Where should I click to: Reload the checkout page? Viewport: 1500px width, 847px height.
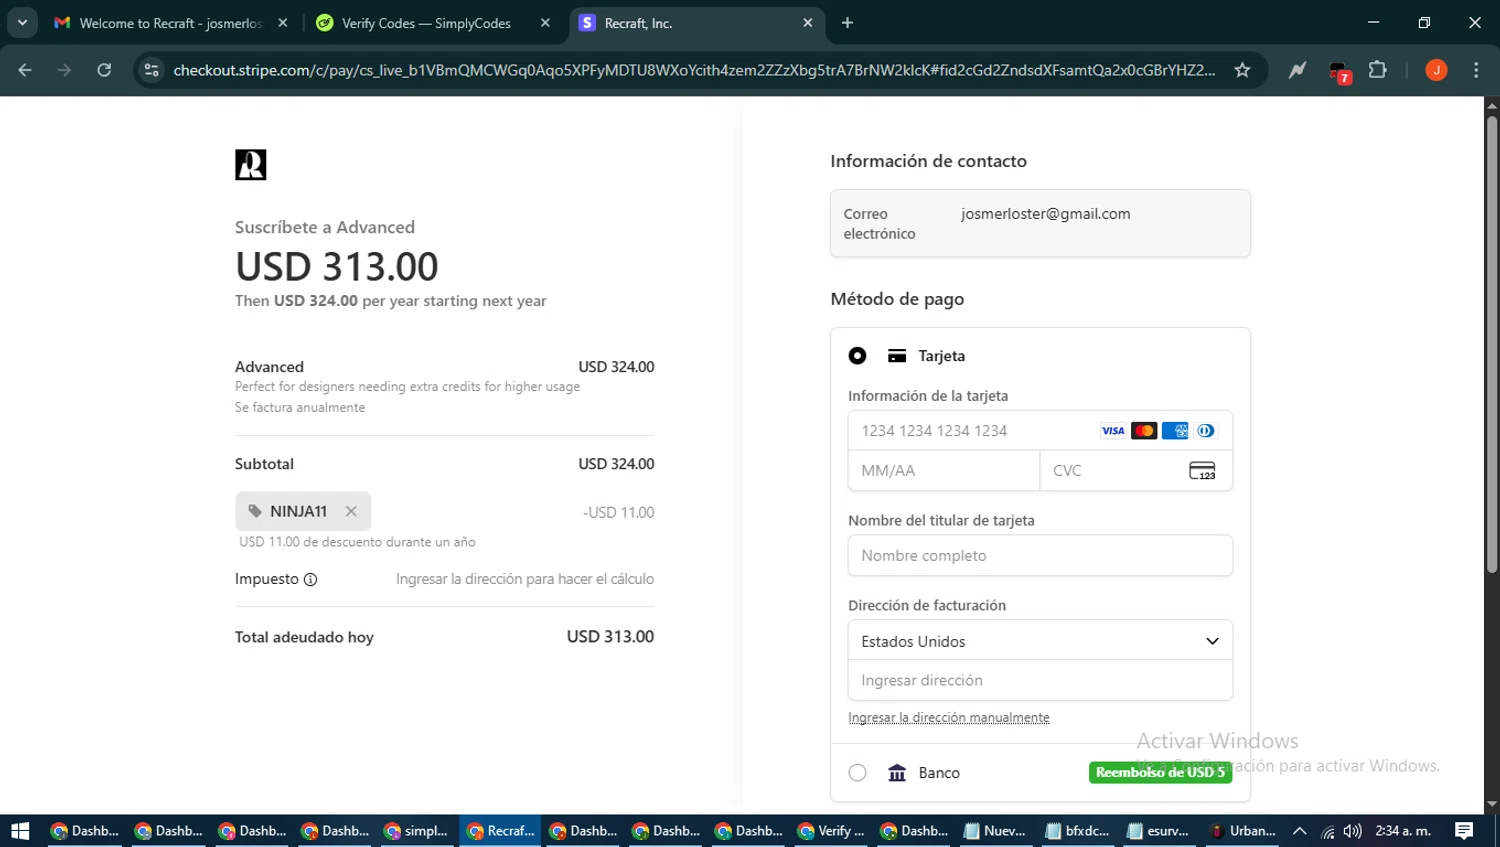104,70
